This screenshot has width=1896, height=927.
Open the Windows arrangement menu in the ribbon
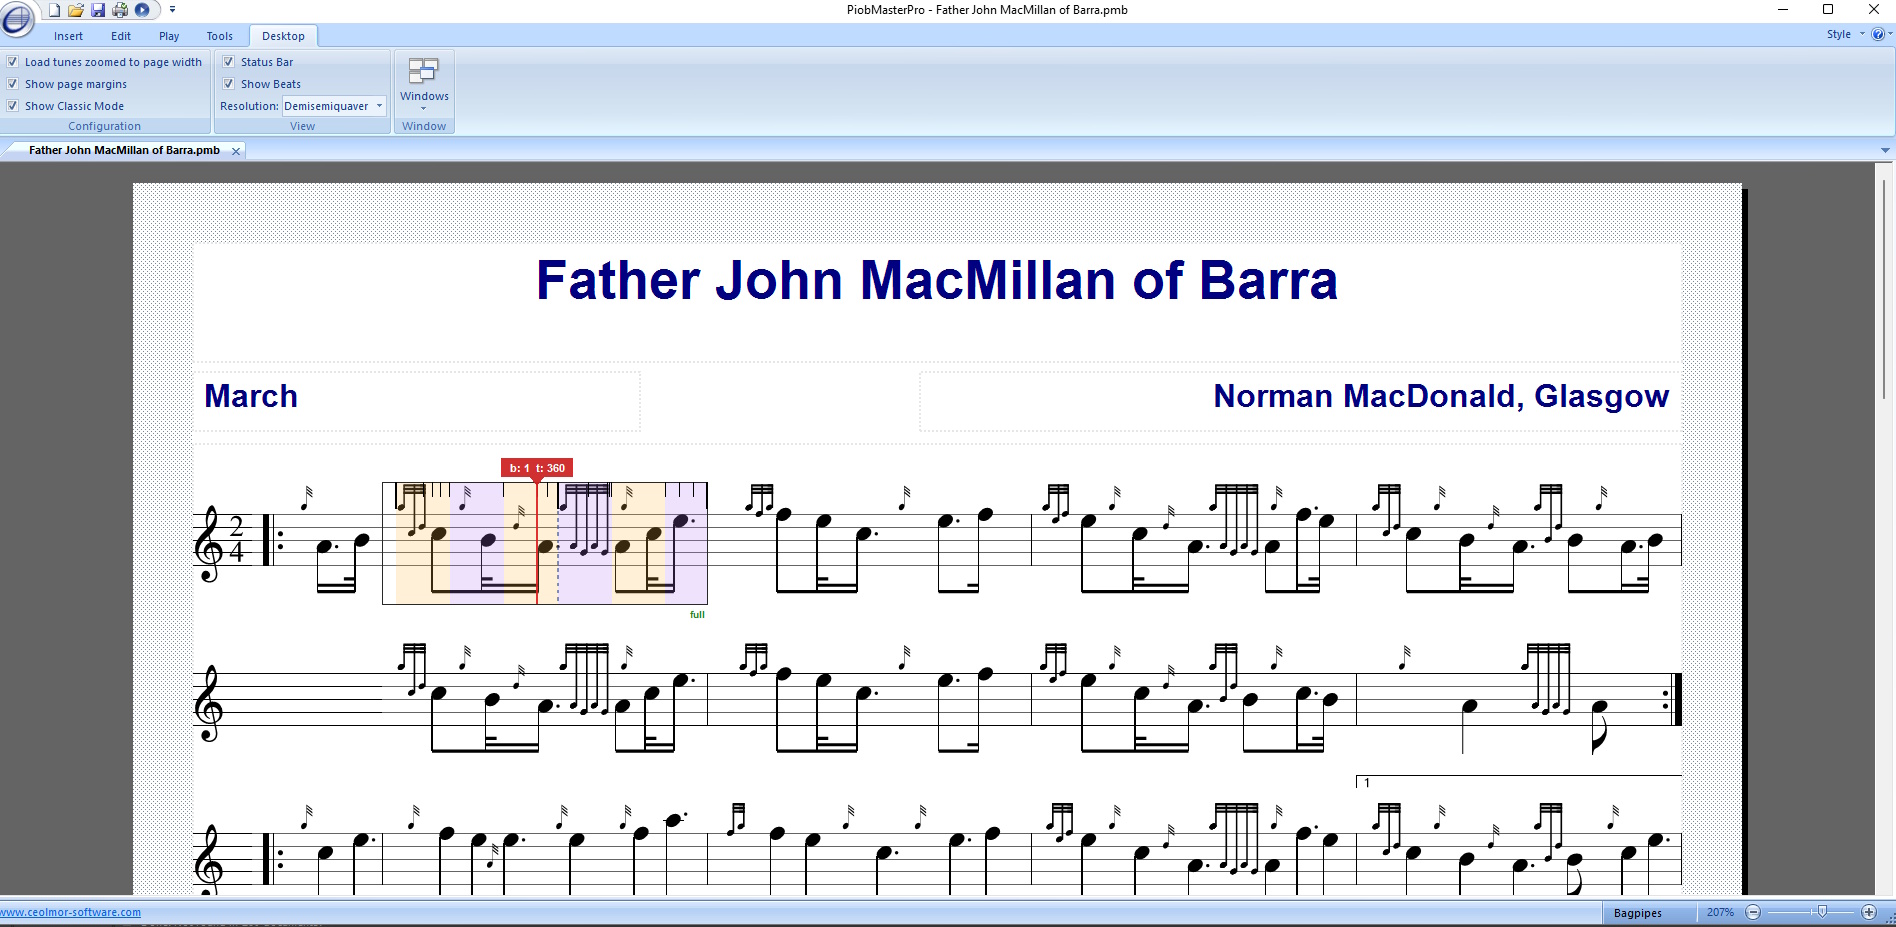[424, 84]
